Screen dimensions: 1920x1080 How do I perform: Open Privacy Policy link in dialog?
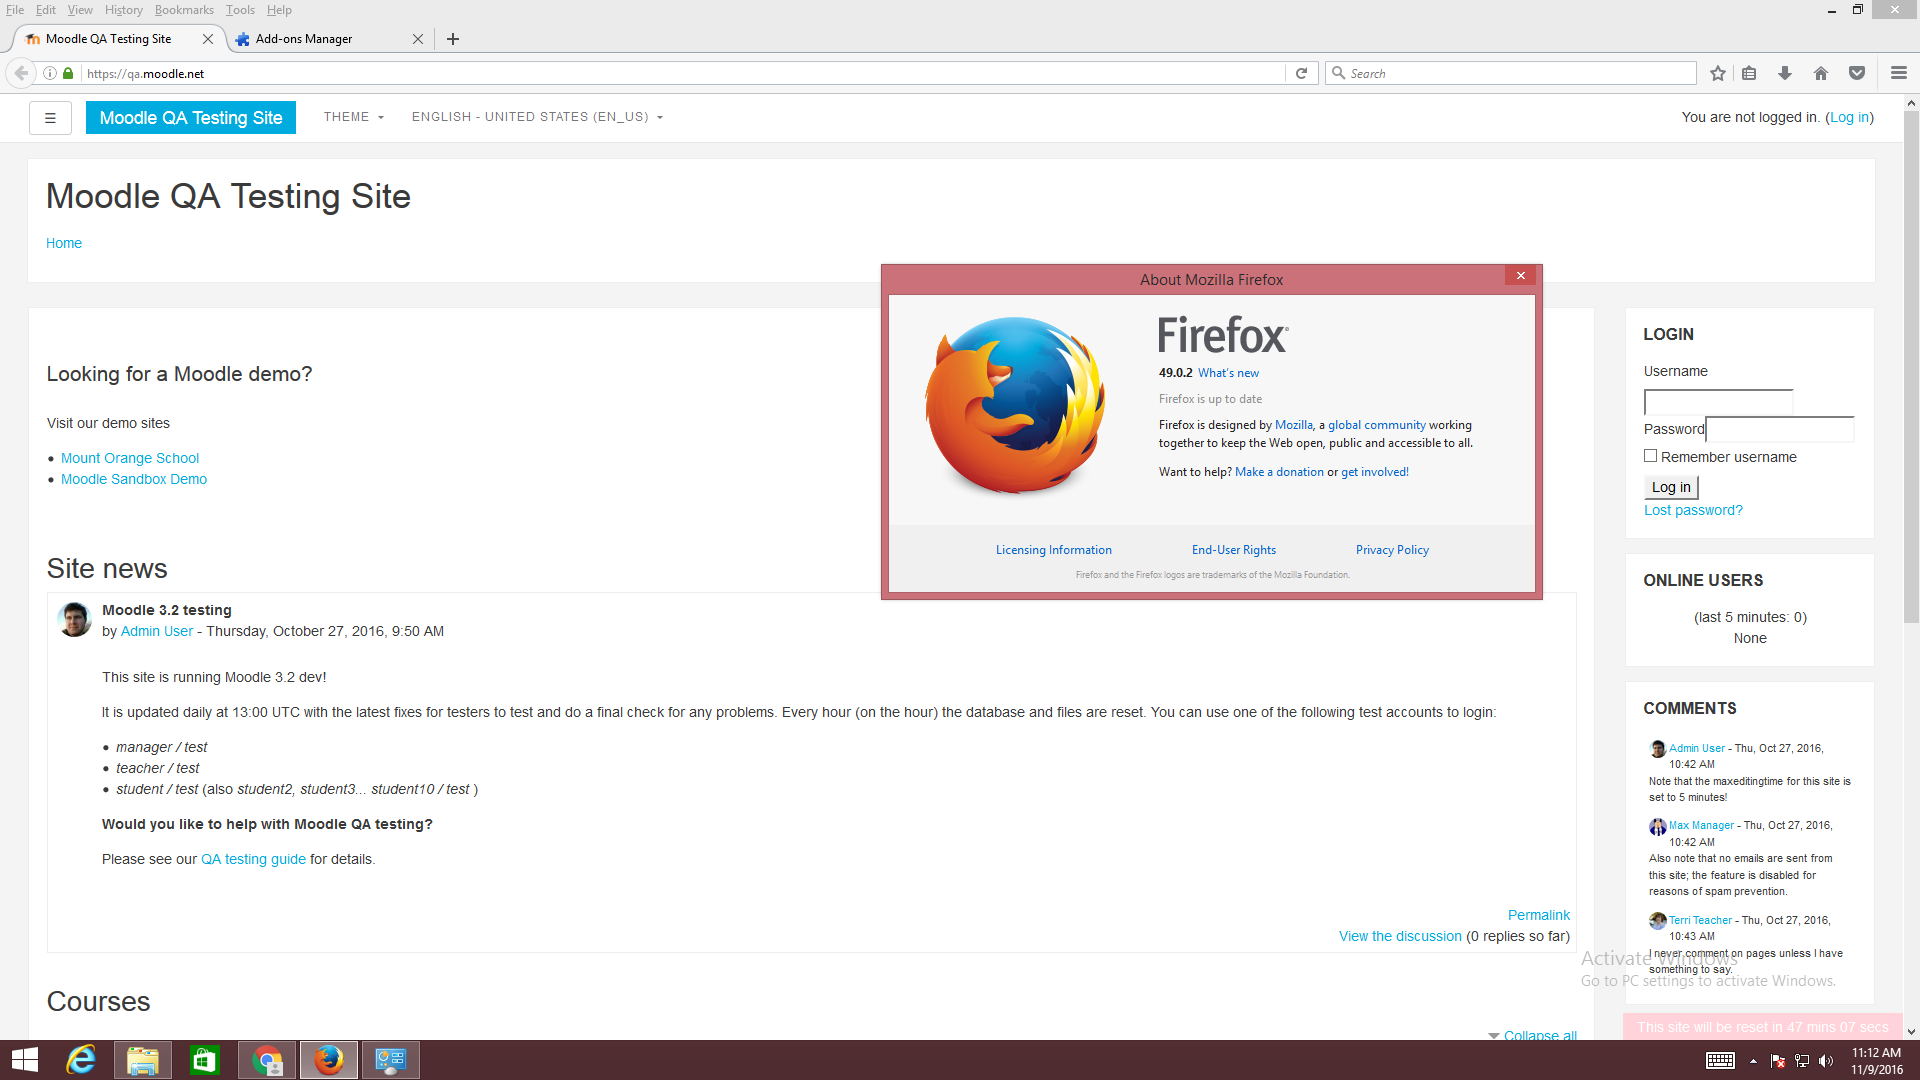1392,550
